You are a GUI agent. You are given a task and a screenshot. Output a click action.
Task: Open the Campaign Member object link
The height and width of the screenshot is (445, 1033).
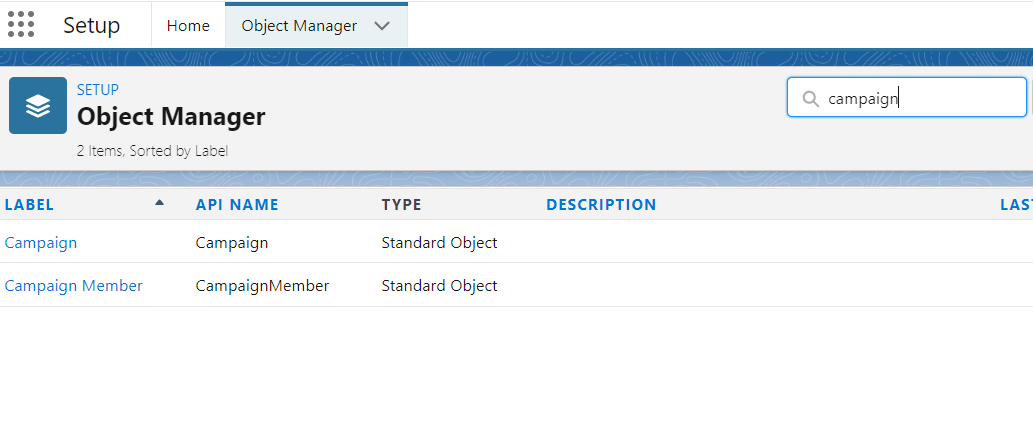73,285
